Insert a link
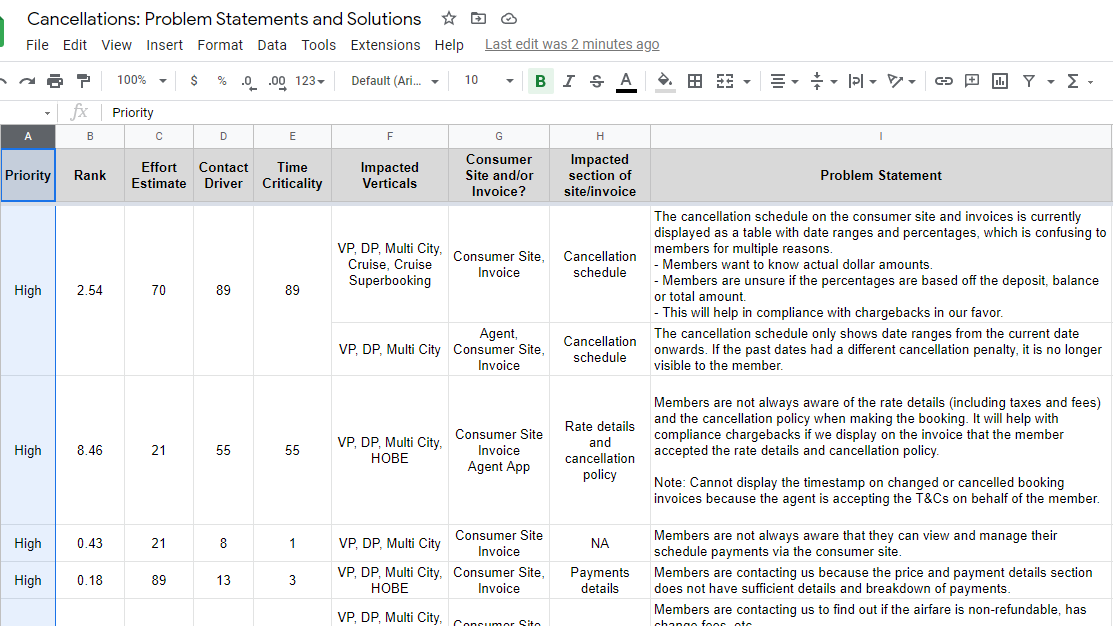The height and width of the screenshot is (626, 1113). pyautogui.click(x=943, y=81)
